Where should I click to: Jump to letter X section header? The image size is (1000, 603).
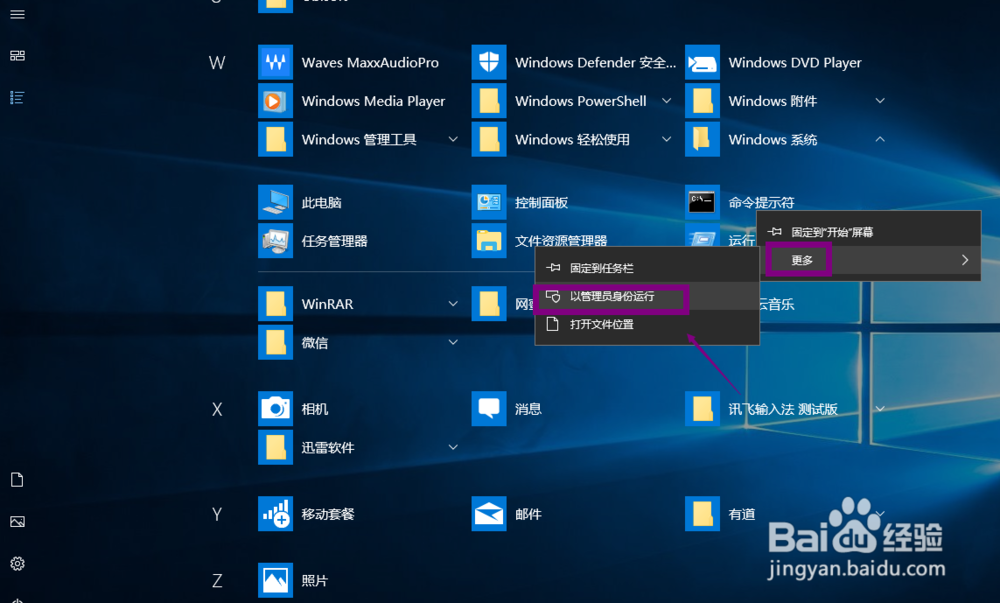pos(217,409)
